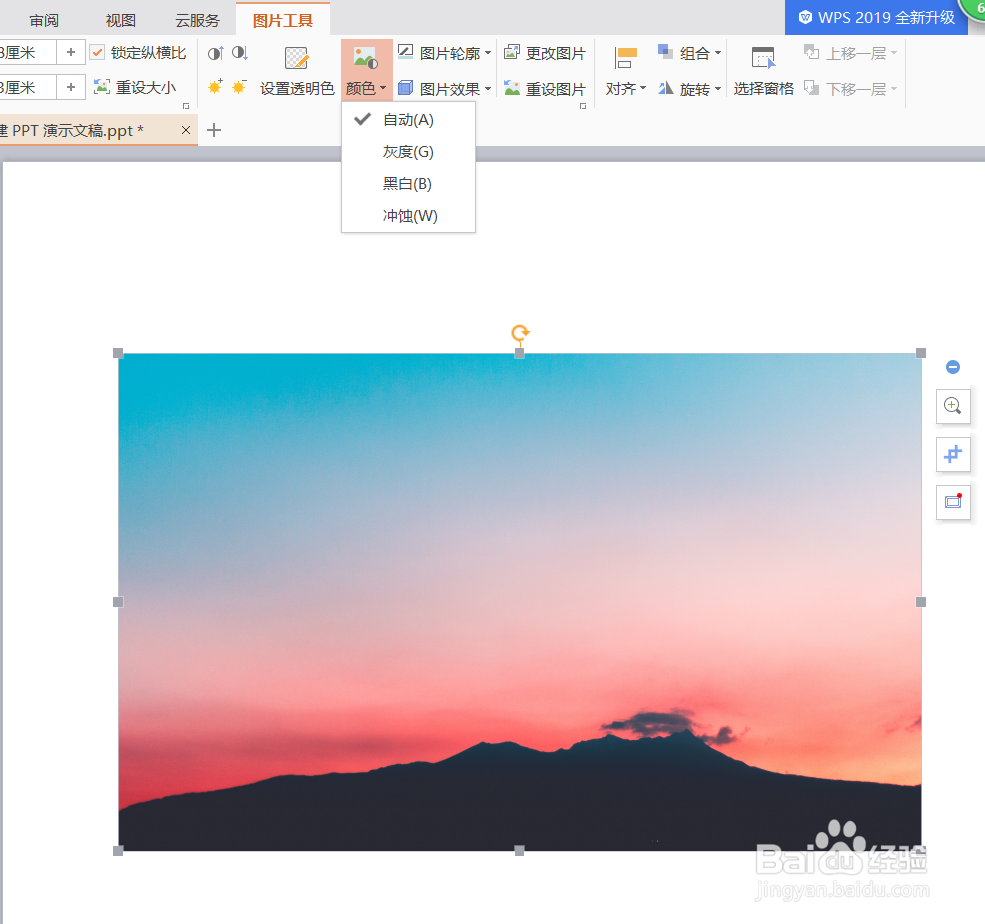Open the 下移一层 send backward dropdown
Viewport: 985px width, 924px height.
point(851,89)
